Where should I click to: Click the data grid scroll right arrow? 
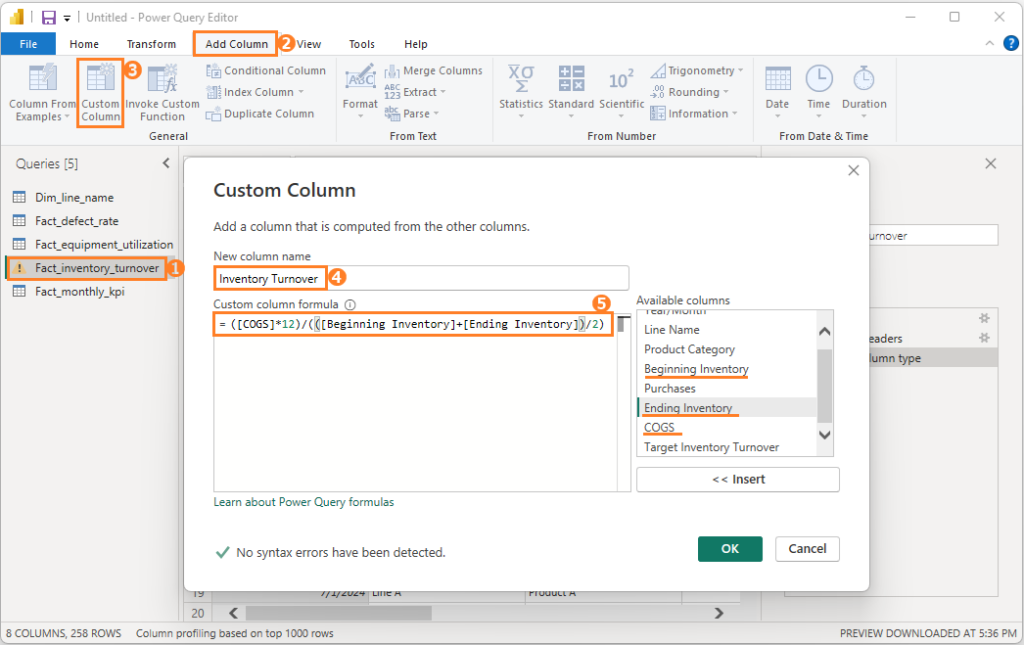719,613
